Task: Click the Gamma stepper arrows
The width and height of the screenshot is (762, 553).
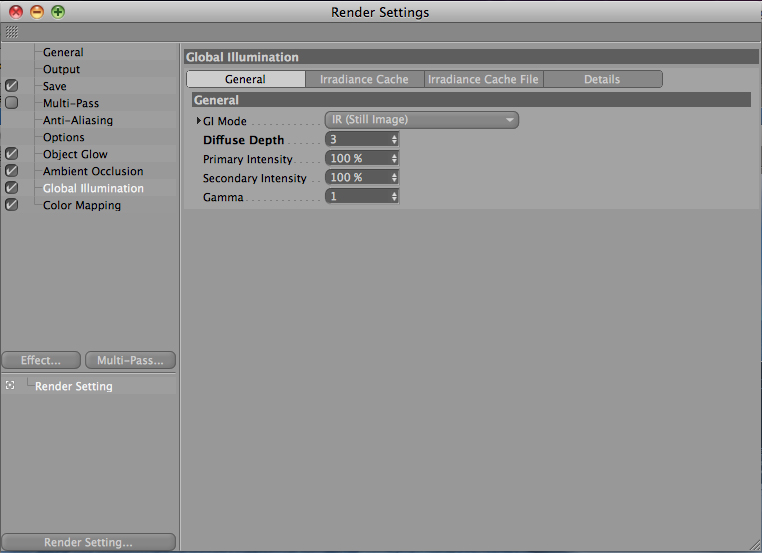Action: 394,196
